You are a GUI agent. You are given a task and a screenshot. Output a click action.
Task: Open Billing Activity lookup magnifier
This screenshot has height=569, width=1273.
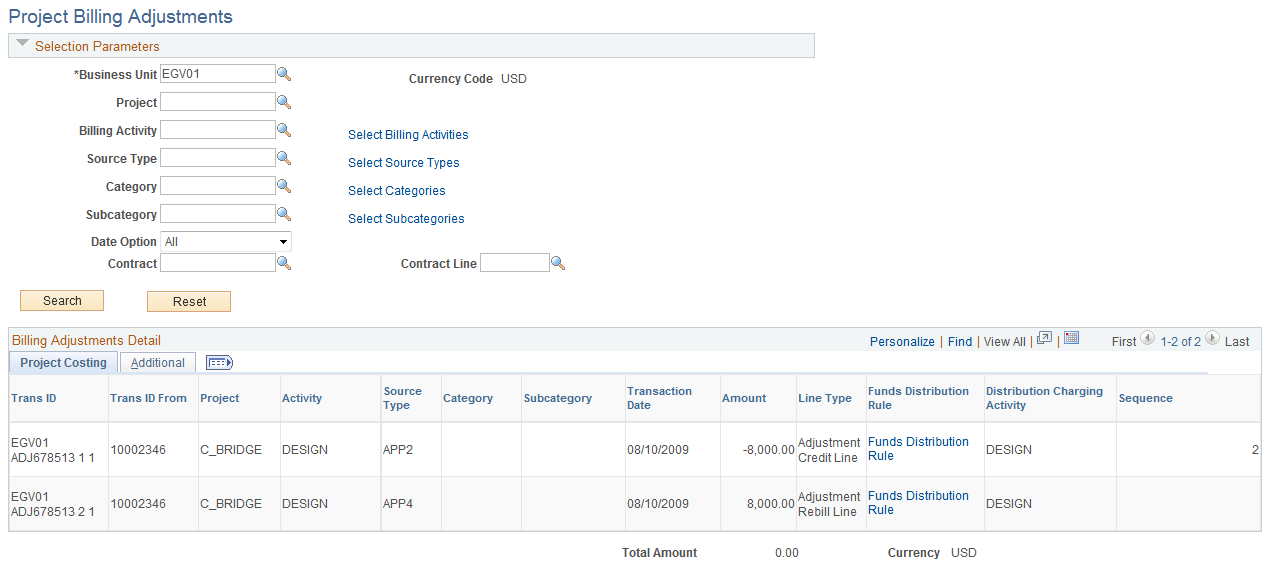pos(284,130)
